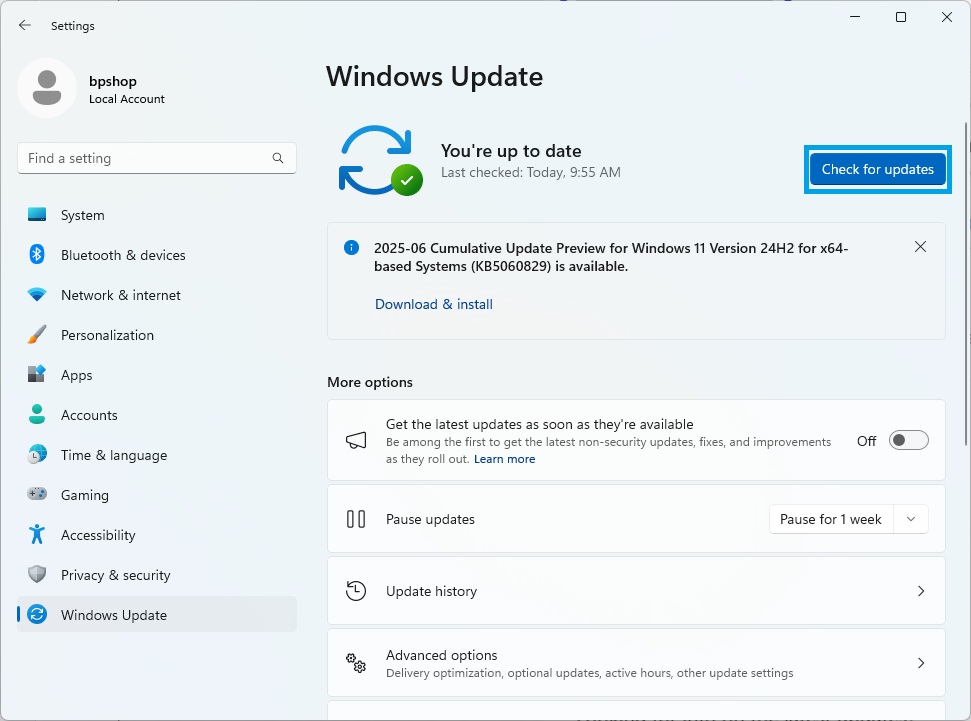Screen dimensions: 971x721
Task: Enable get latest updates toggle
Action: click(x=908, y=440)
